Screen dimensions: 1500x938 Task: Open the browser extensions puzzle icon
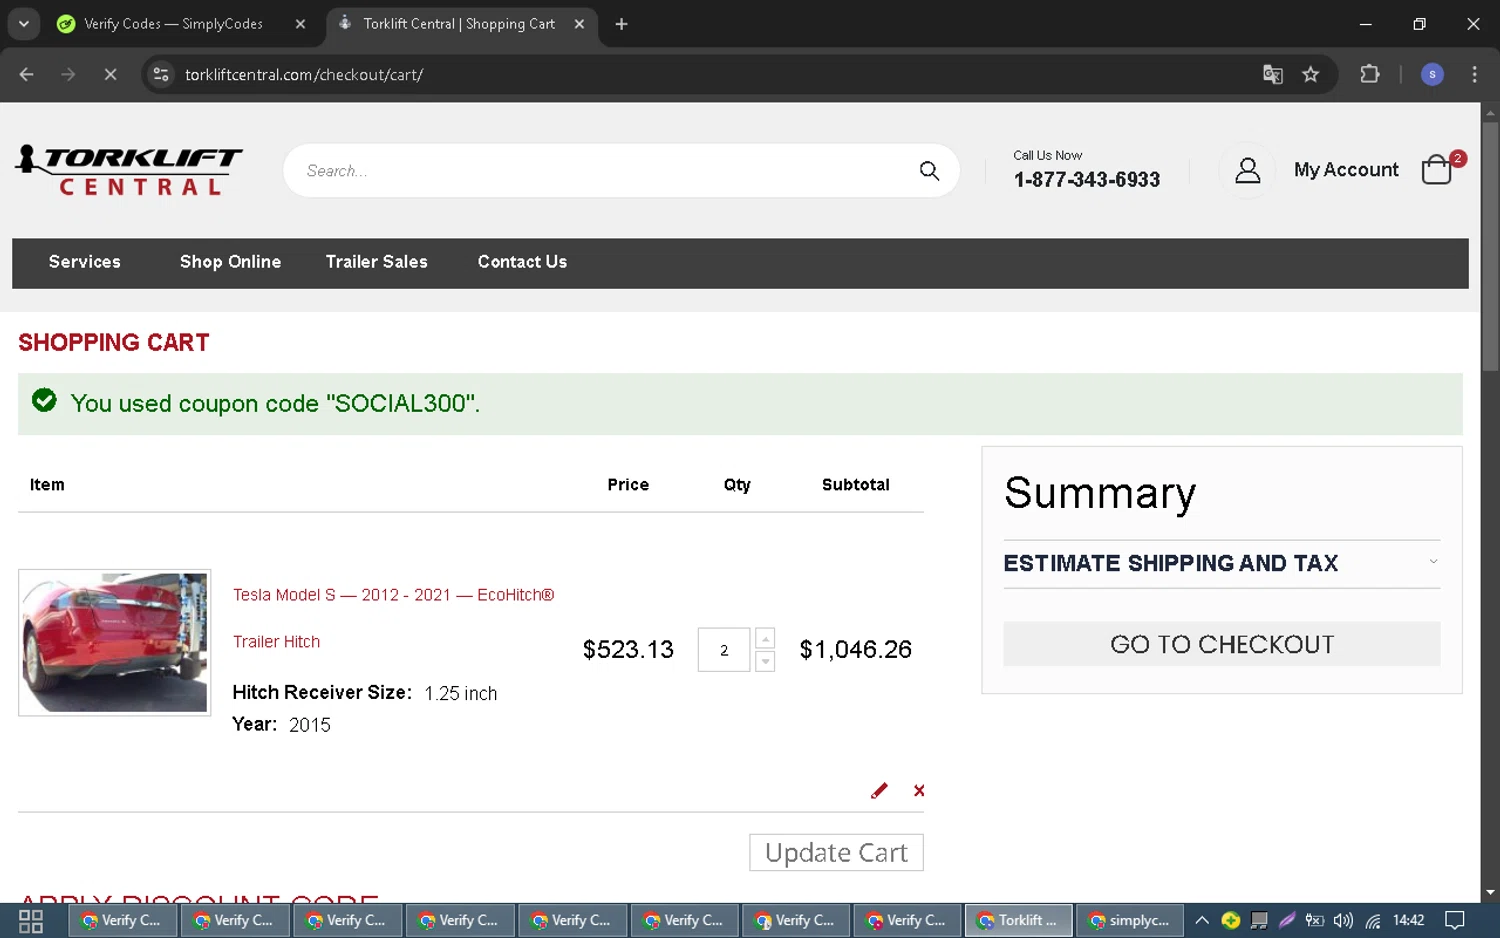tap(1369, 74)
